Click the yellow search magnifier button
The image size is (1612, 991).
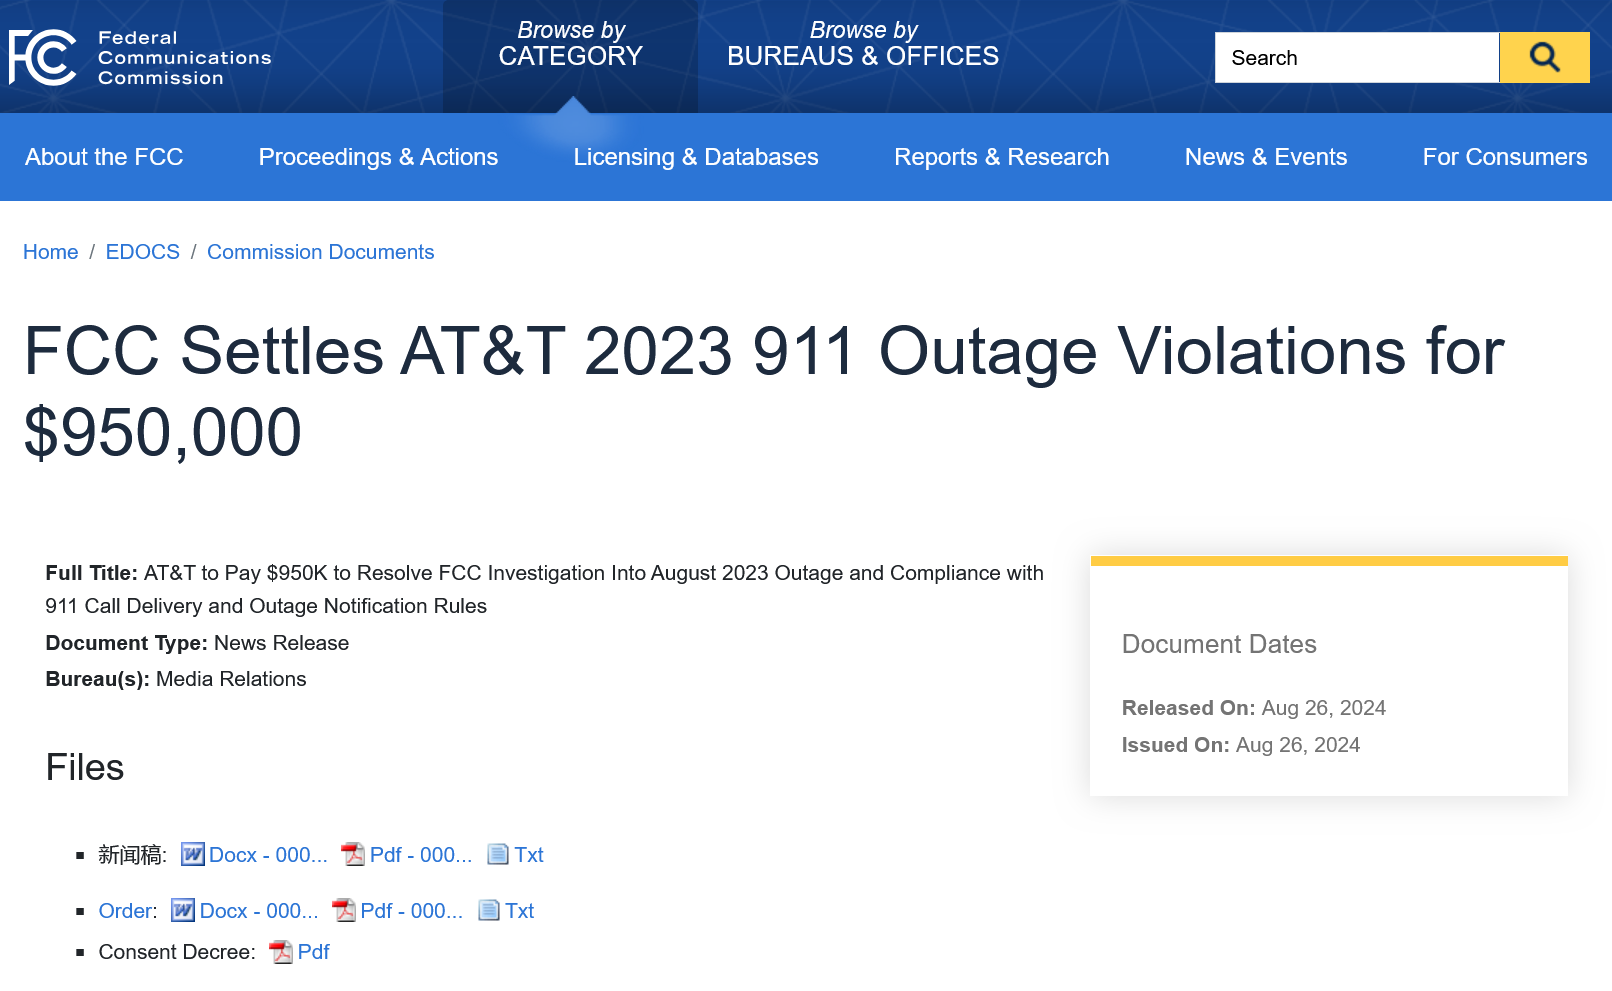1544,57
